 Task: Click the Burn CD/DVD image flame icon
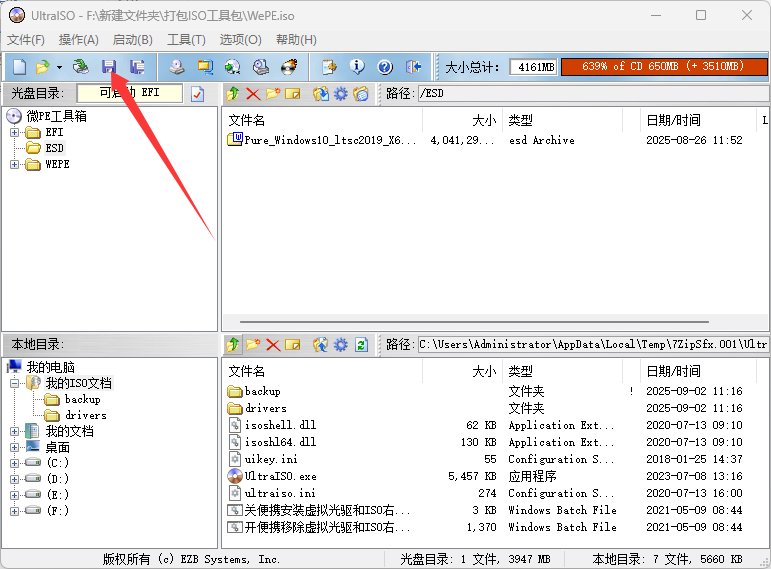(289, 67)
